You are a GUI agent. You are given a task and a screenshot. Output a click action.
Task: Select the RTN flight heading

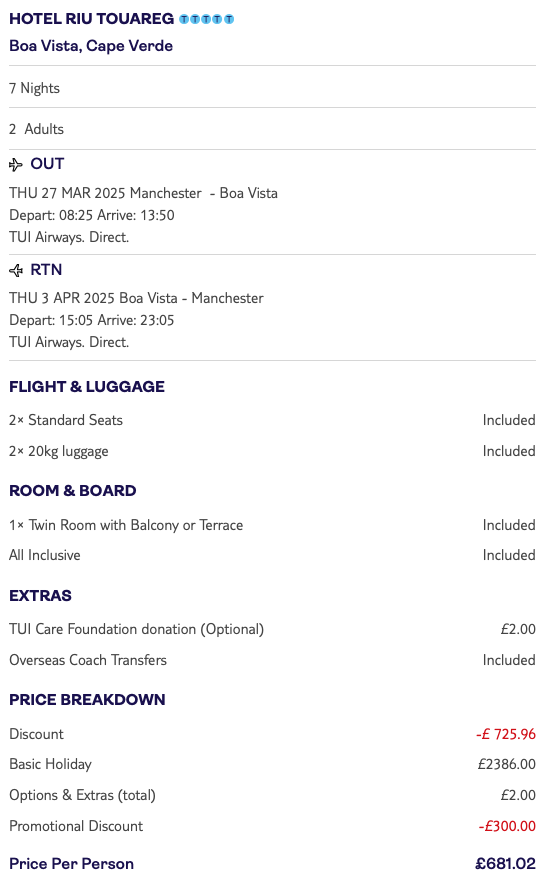click(x=46, y=270)
